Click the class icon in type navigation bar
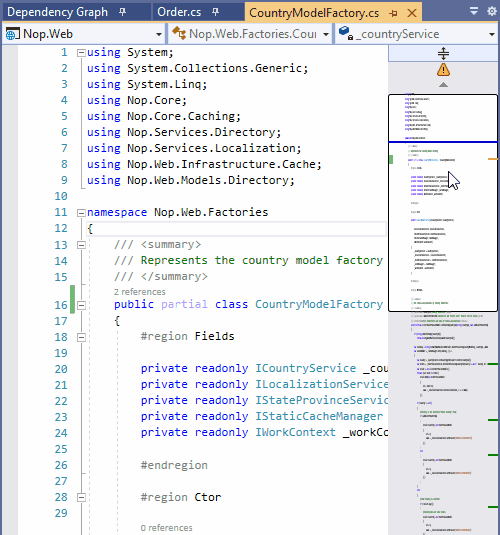Image resolution: width=500 pixels, height=535 pixels. 179,33
